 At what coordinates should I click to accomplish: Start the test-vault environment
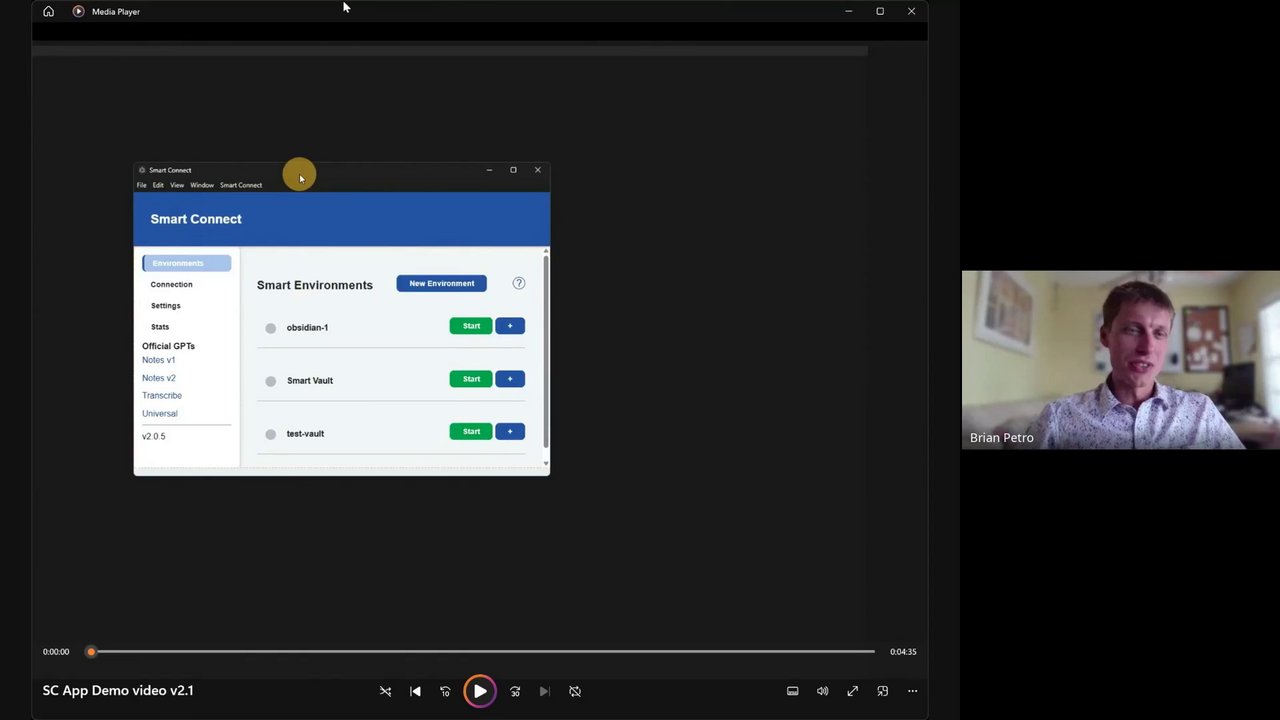[471, 432]
